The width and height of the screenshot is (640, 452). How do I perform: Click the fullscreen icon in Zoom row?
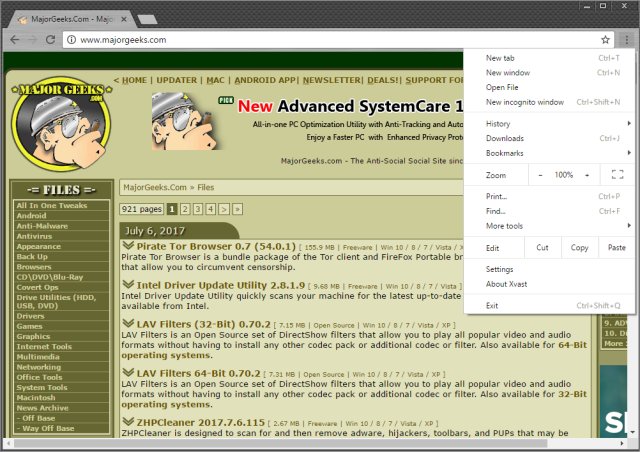(x=617, y=175)
